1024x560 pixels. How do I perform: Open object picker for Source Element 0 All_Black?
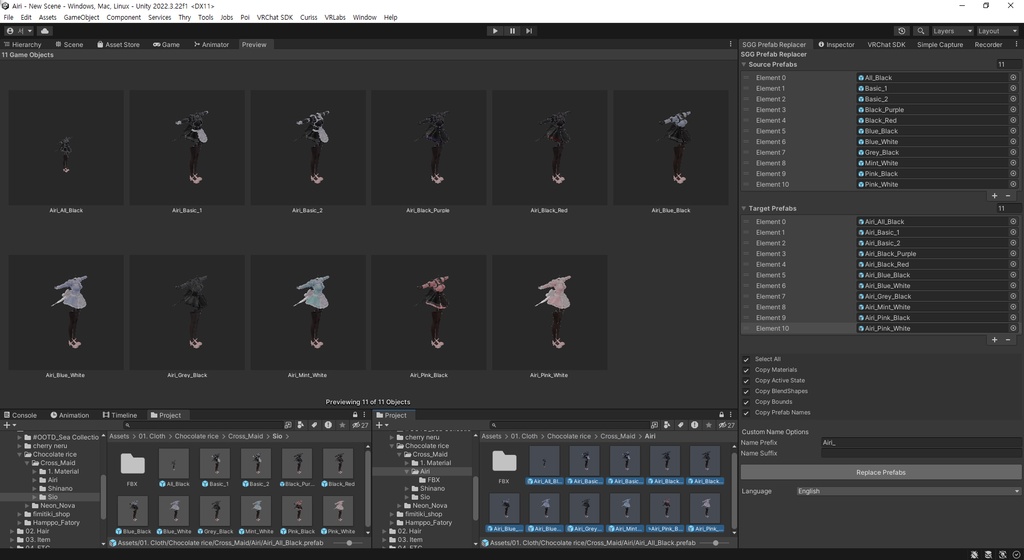pyautogui.click(x=1013, y=78)
